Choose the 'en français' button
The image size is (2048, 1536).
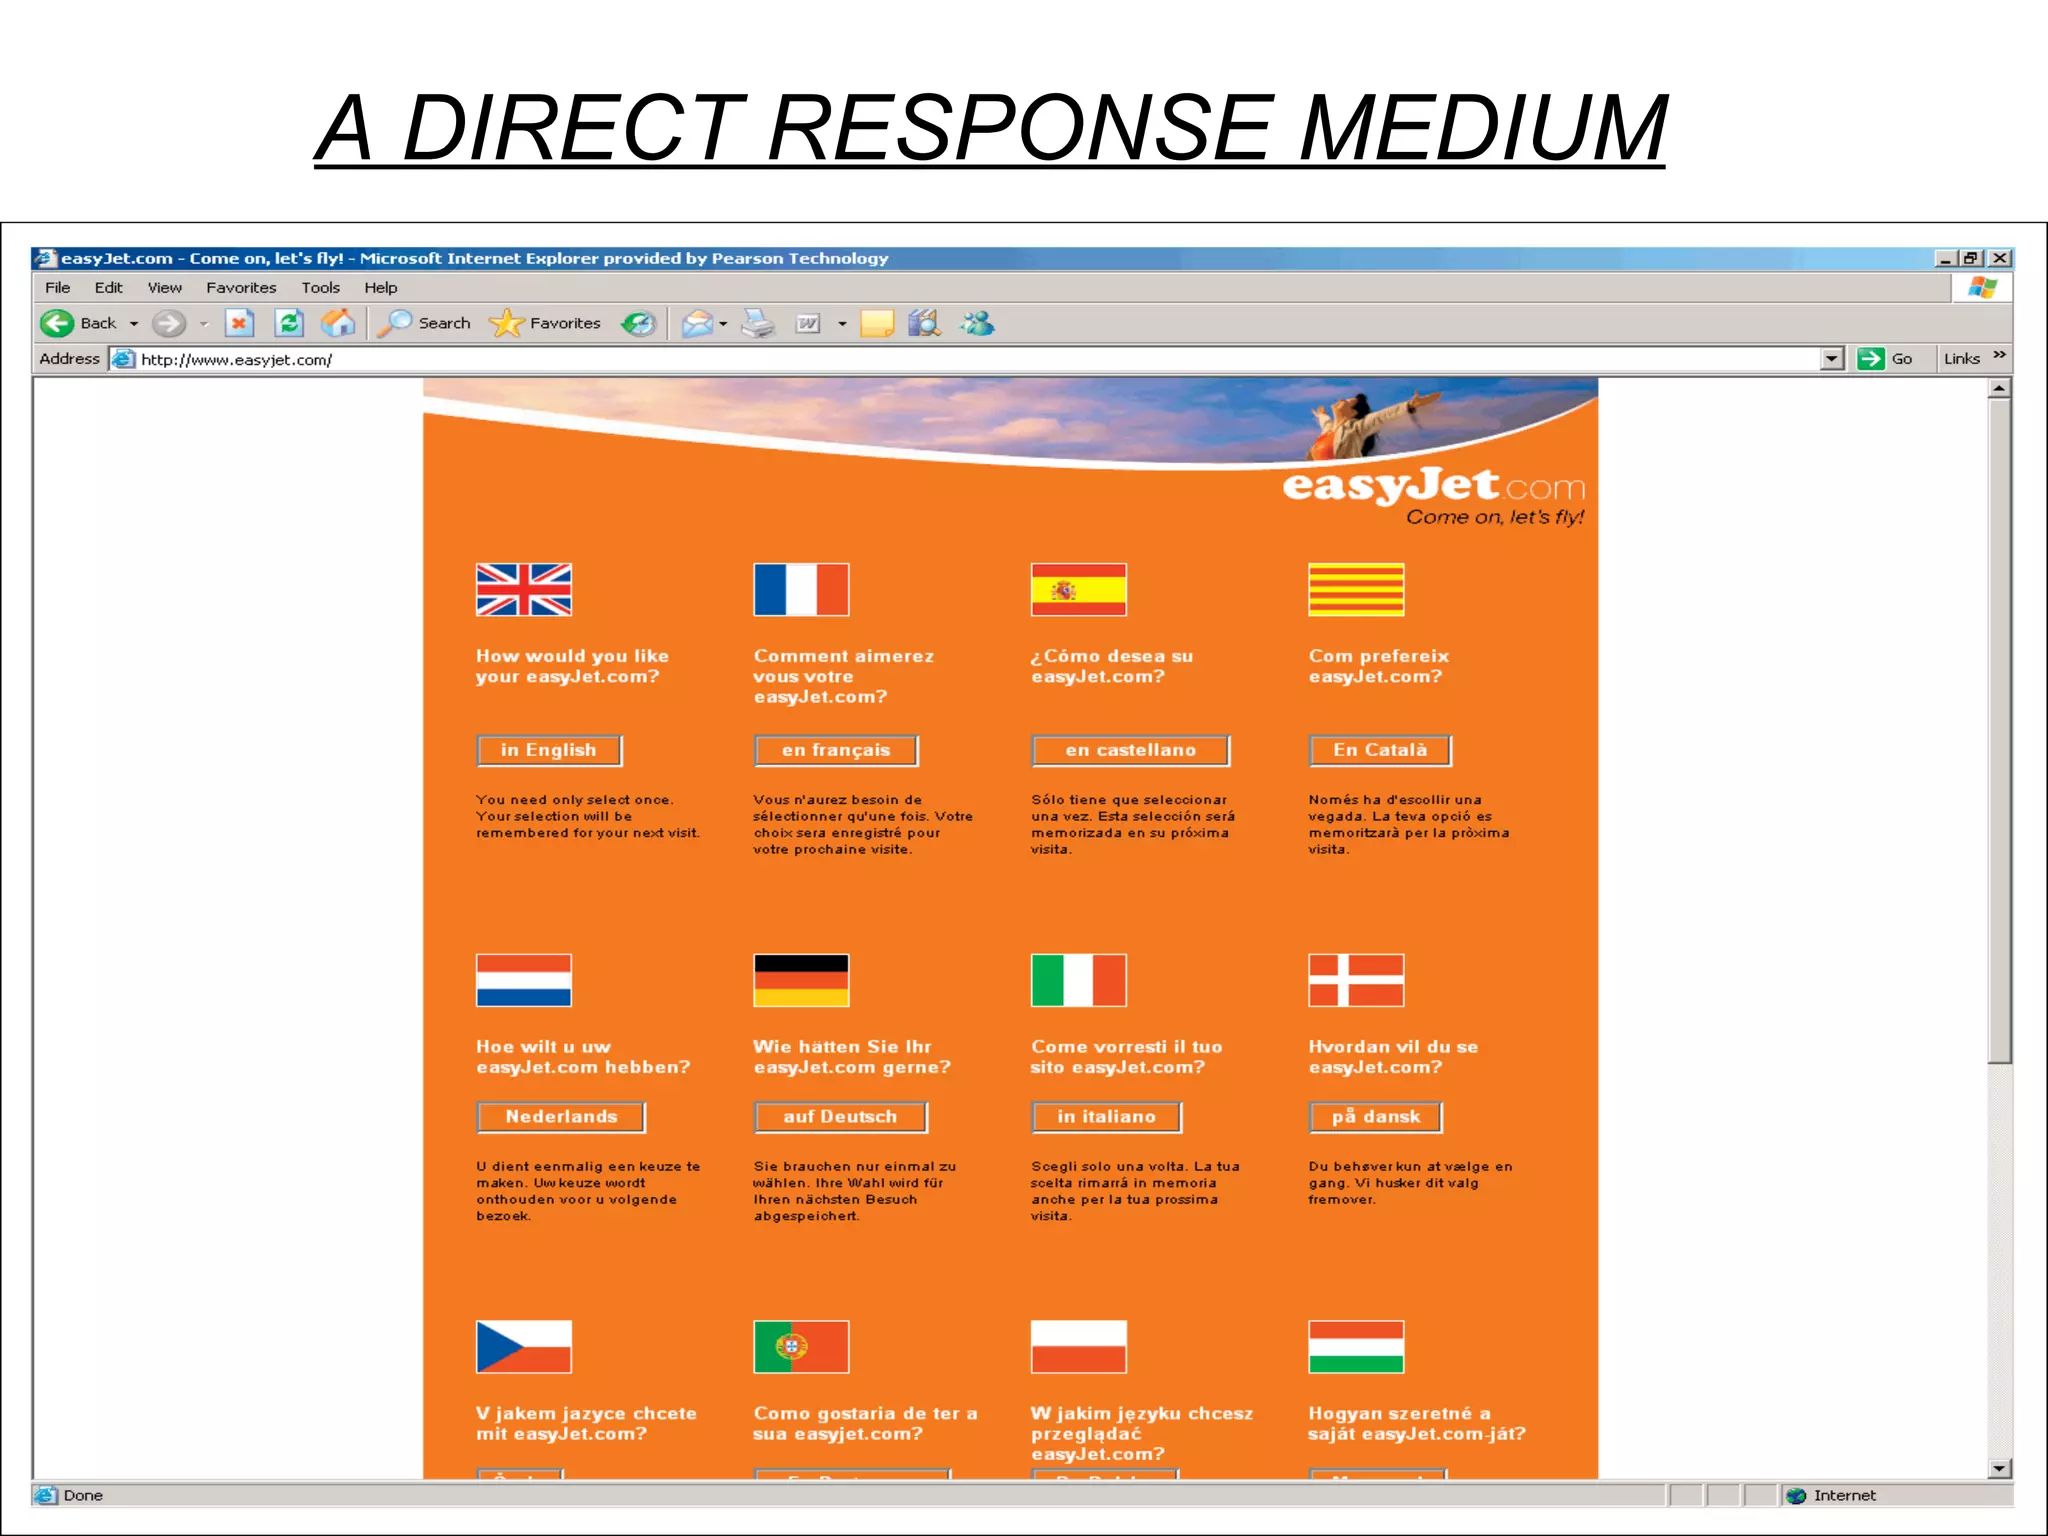pos(836,750)
